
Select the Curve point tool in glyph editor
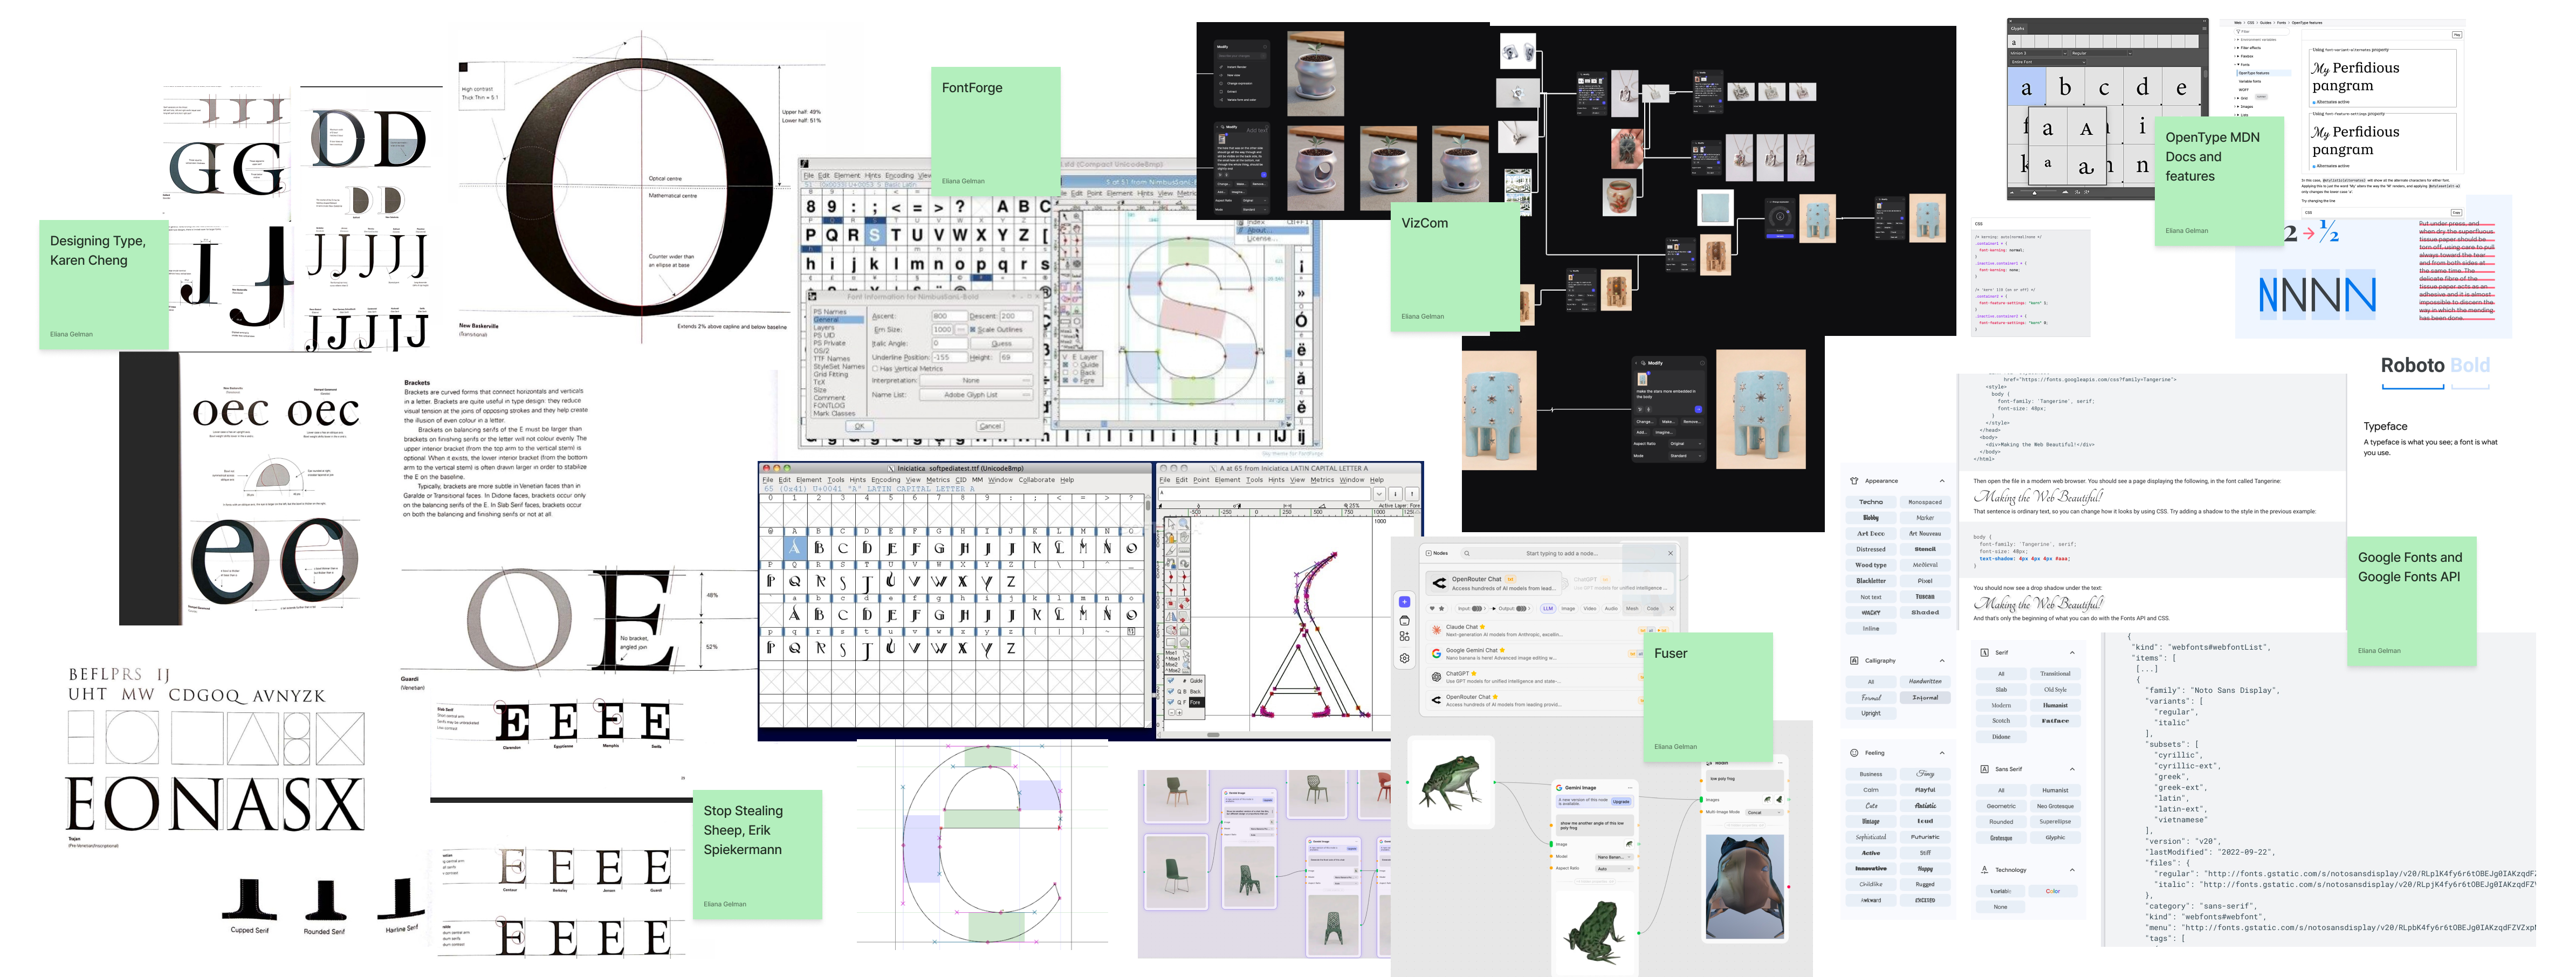[x=1171, y=577]
